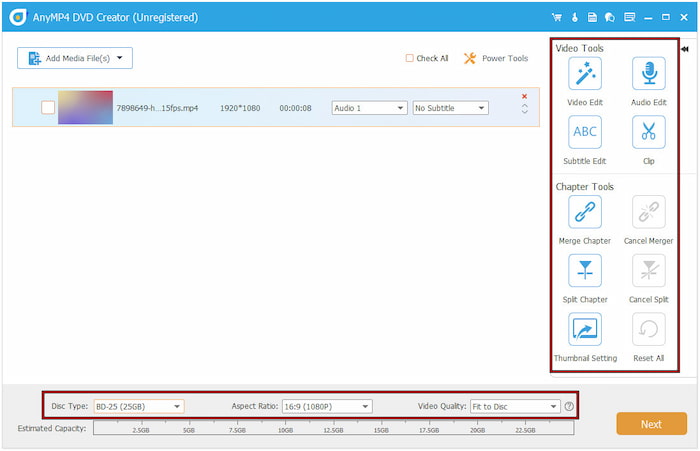
Task: Open the Video Quality dropdown
Action: (x=514, y=406)
